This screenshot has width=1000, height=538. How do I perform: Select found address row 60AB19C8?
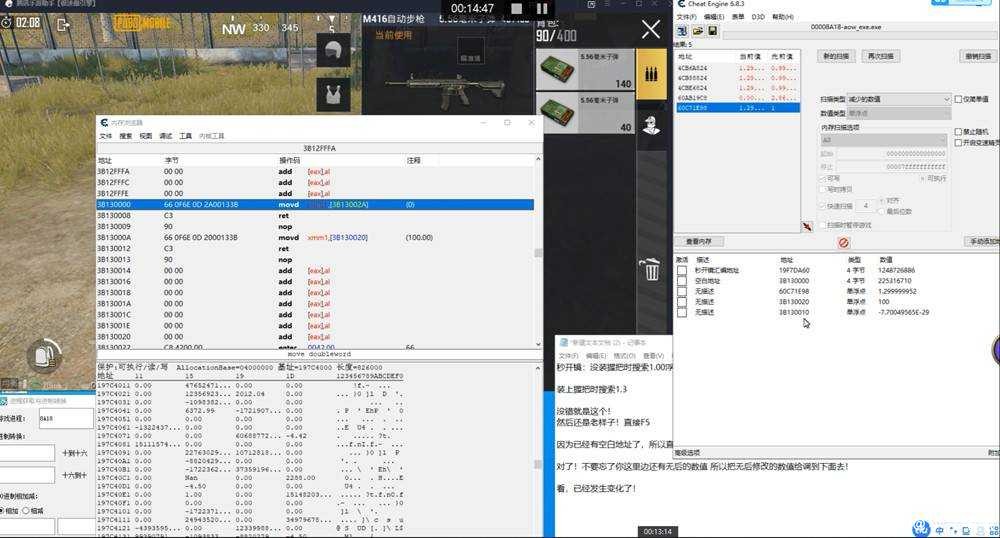737,98
